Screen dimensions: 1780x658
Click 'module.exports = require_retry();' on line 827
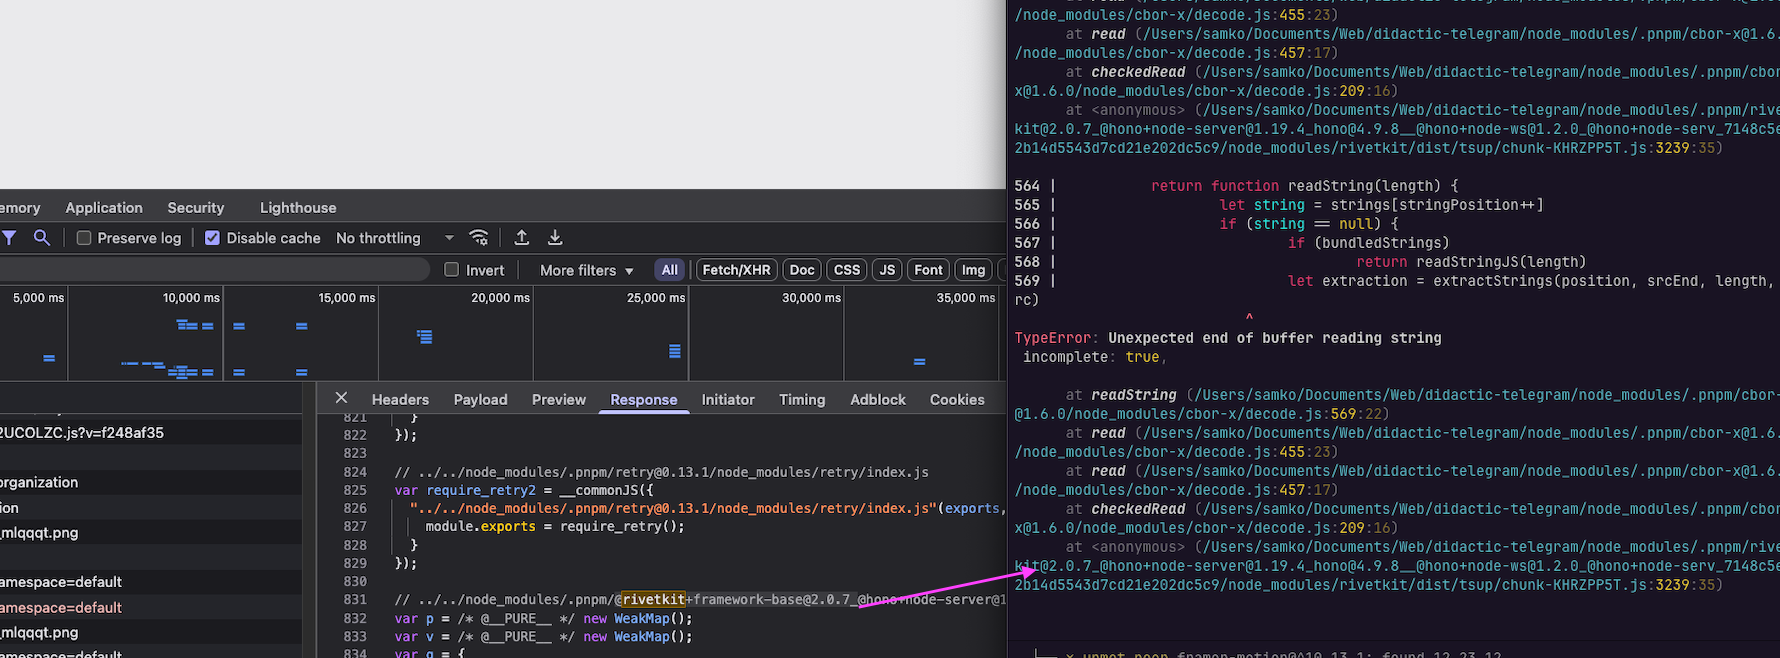pyautogui.click(x=555, y=526)
